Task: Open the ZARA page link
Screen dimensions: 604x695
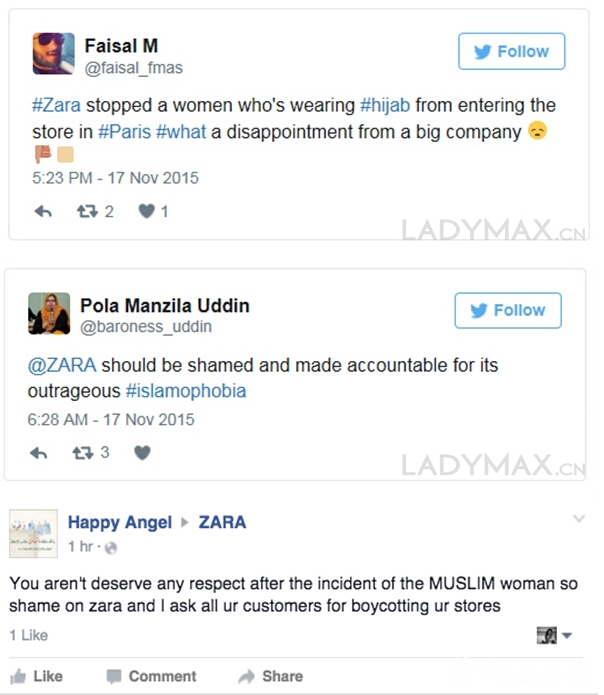Action: [x=222, y=523]
